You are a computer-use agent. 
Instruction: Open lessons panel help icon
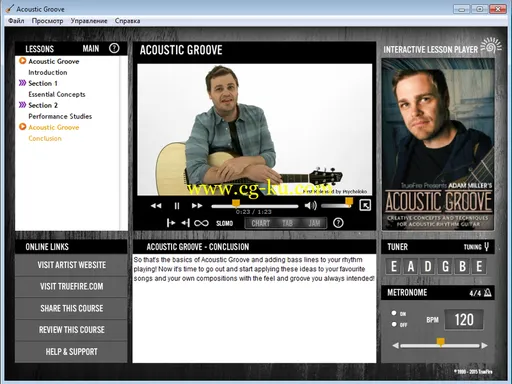pos(114,48)
